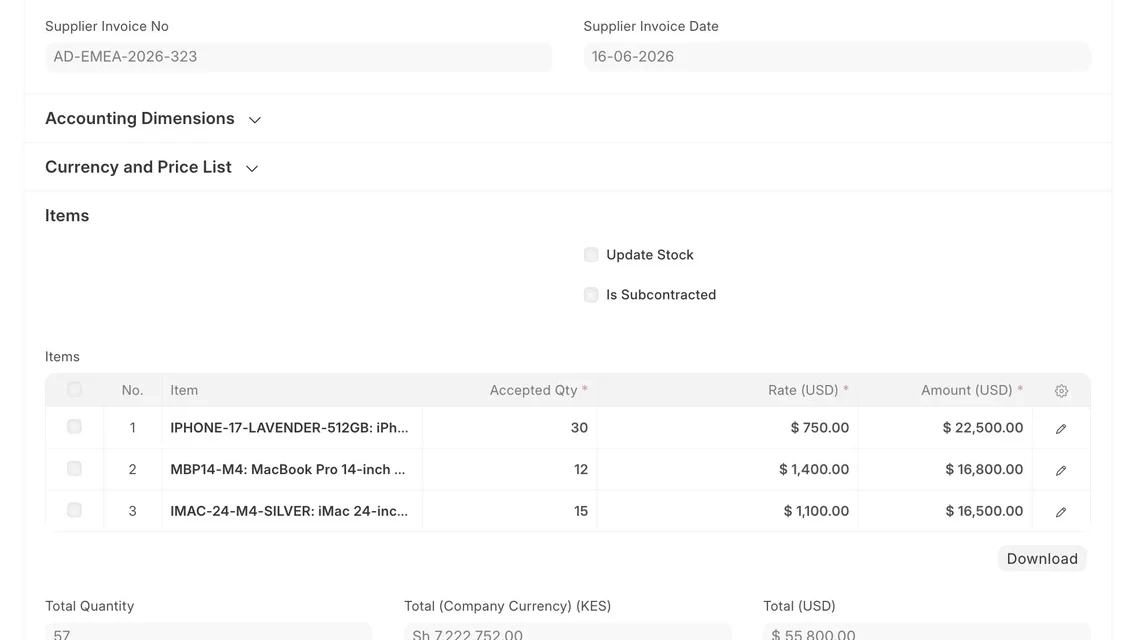The image size is (1130, 640).
Task: Download the items table
Action: [x=1042, y=559]
